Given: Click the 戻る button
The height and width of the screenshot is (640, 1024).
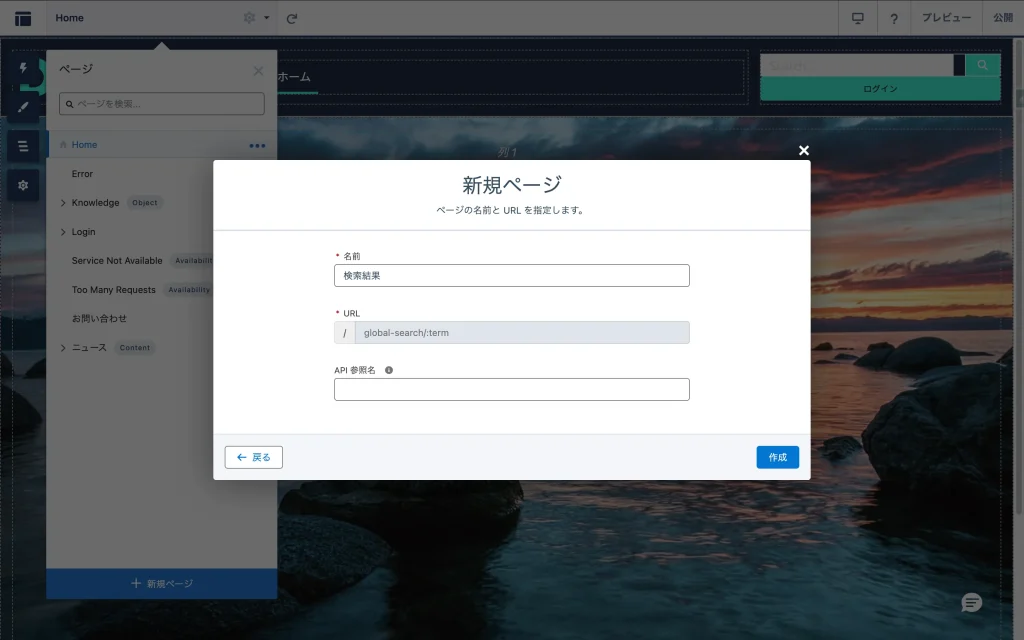Looking at the screenshot, I should point(254,457).
